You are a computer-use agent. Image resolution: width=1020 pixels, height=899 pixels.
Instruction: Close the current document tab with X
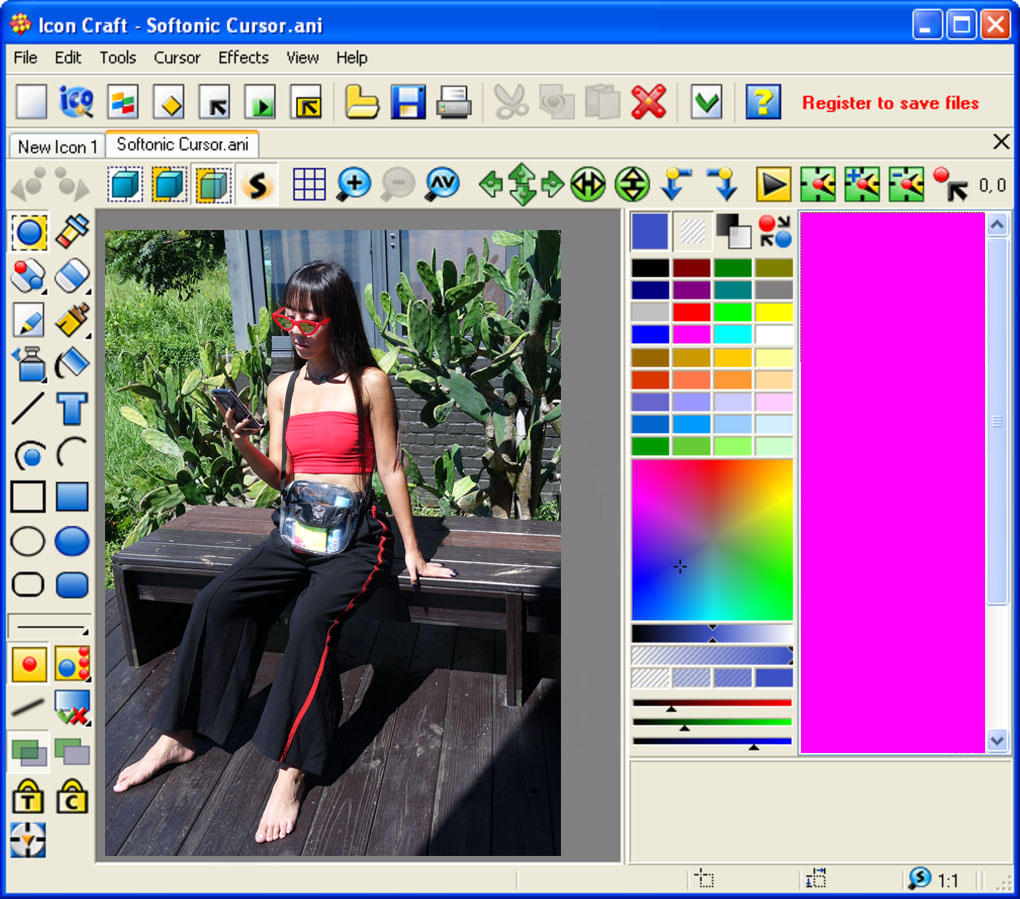pyautogui.click(x=1001, y=142)
